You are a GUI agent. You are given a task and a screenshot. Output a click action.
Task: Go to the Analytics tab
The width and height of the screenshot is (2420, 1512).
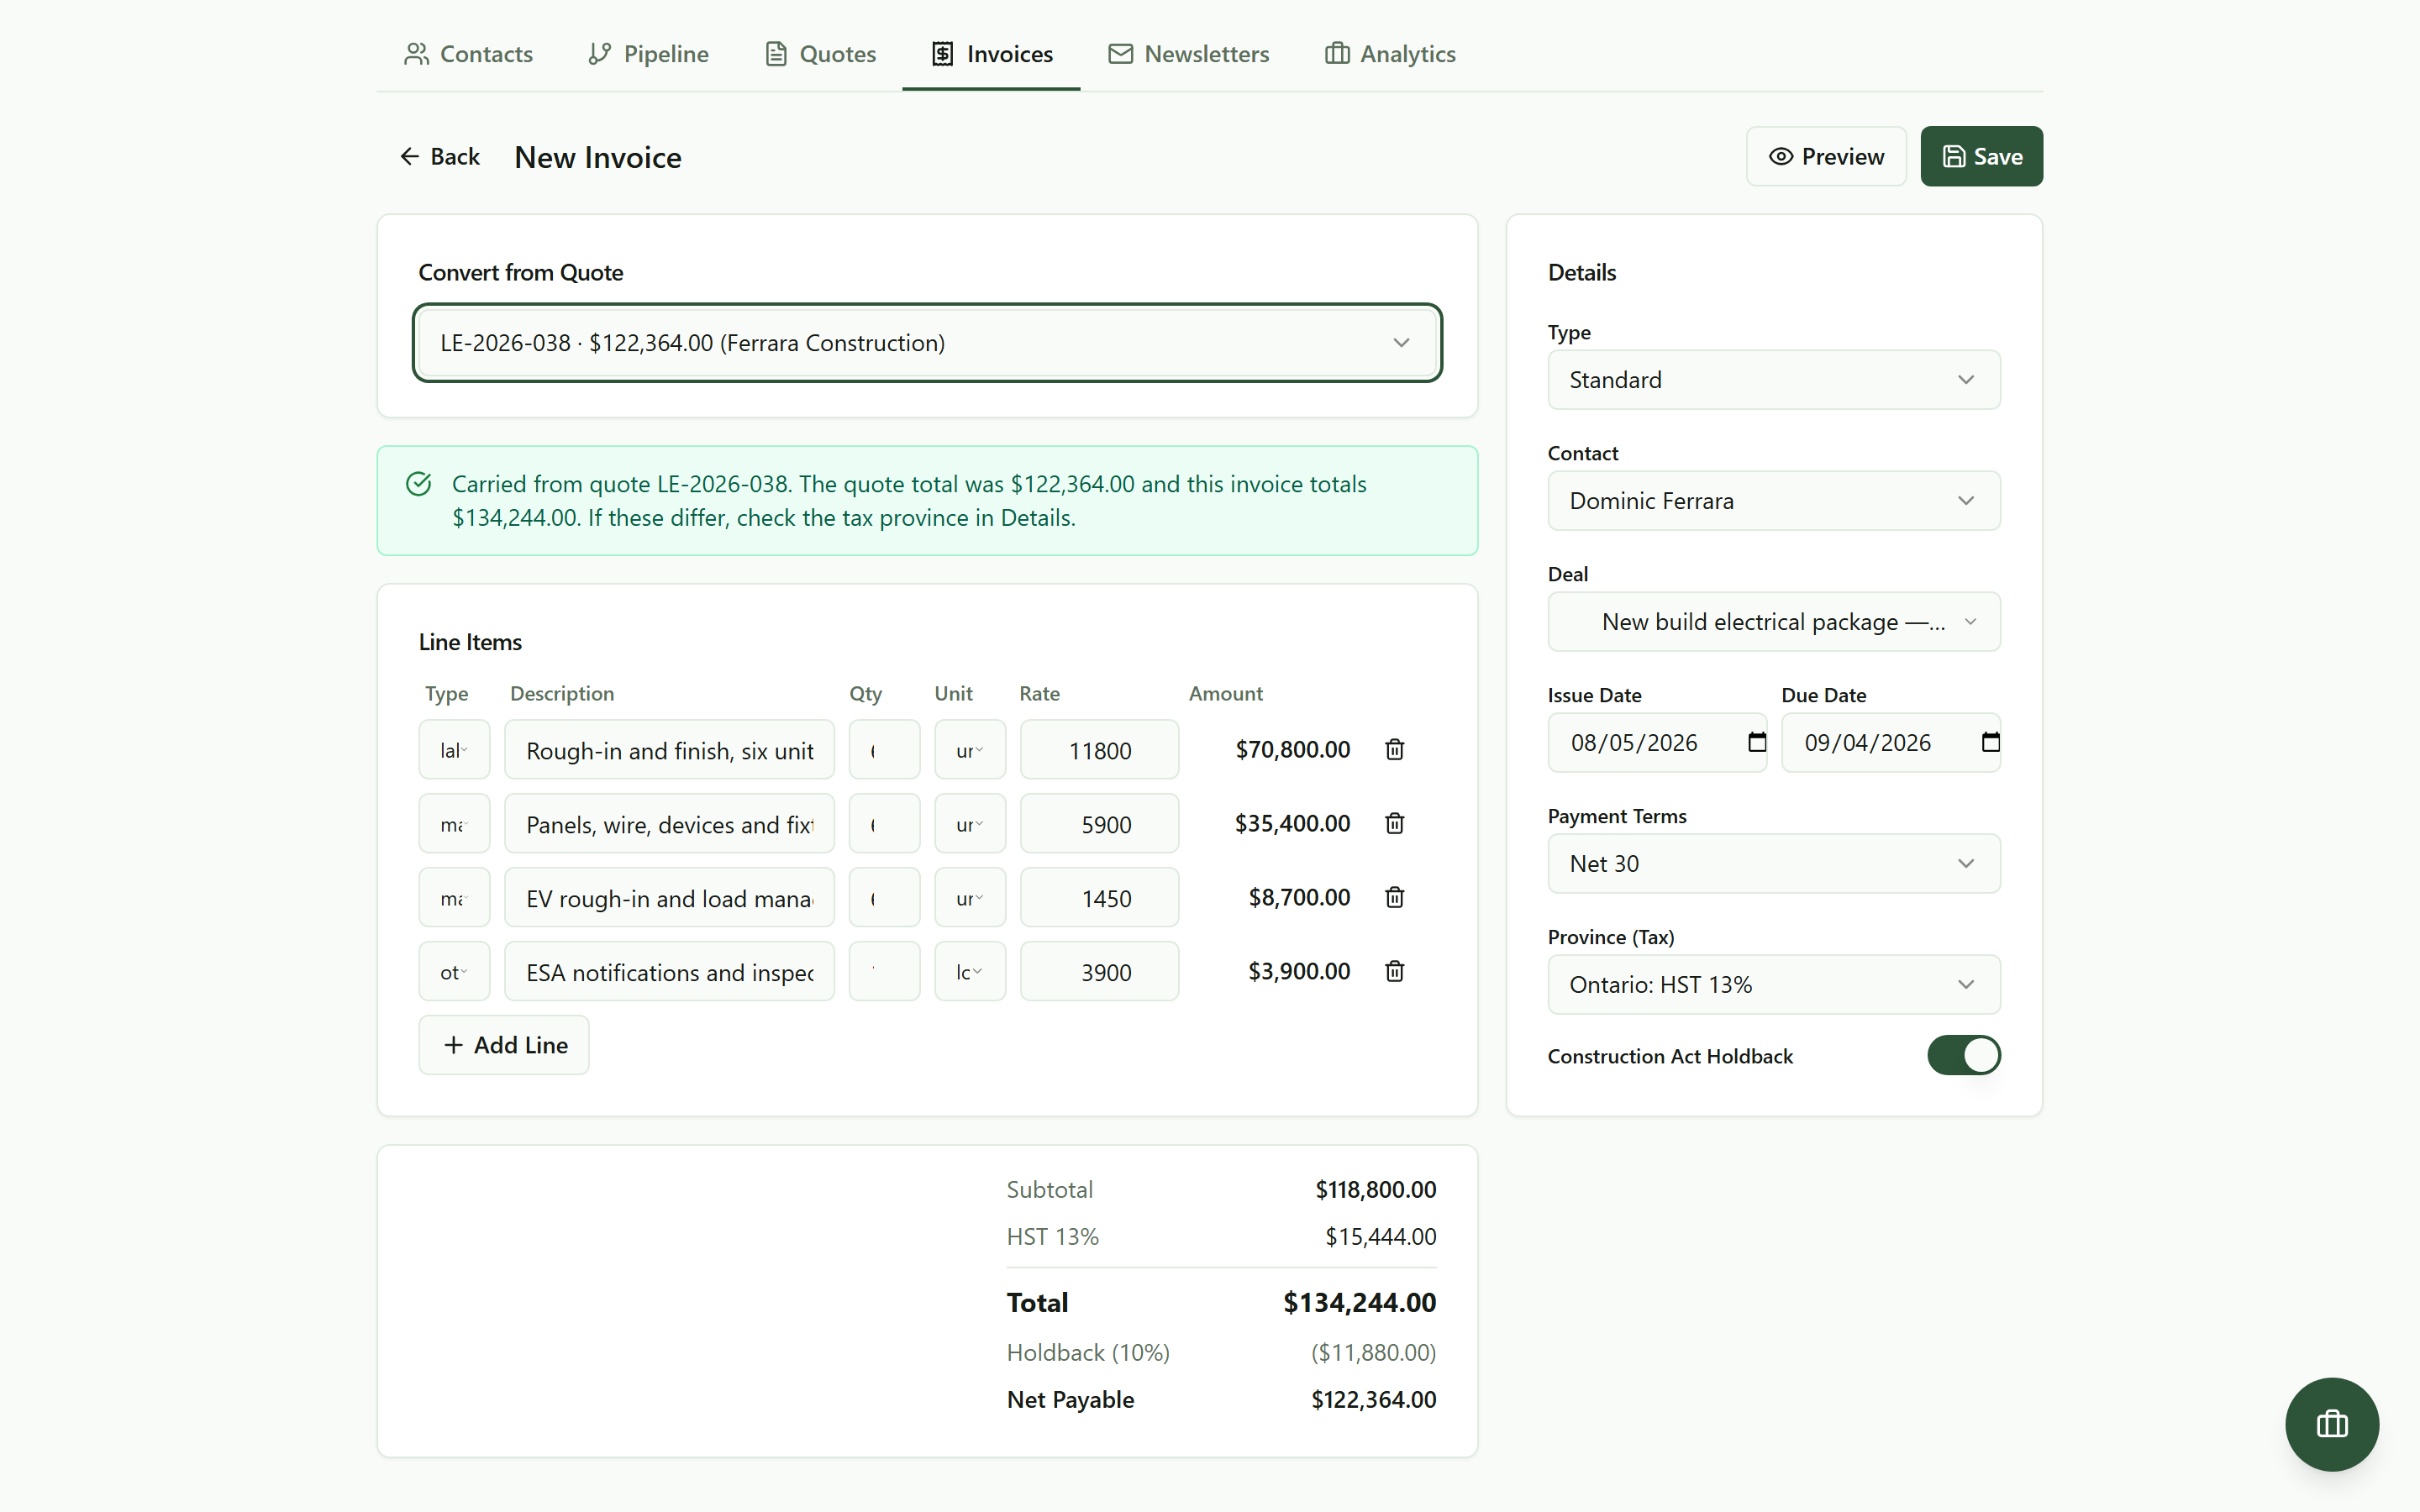(x=1390, y=54)
